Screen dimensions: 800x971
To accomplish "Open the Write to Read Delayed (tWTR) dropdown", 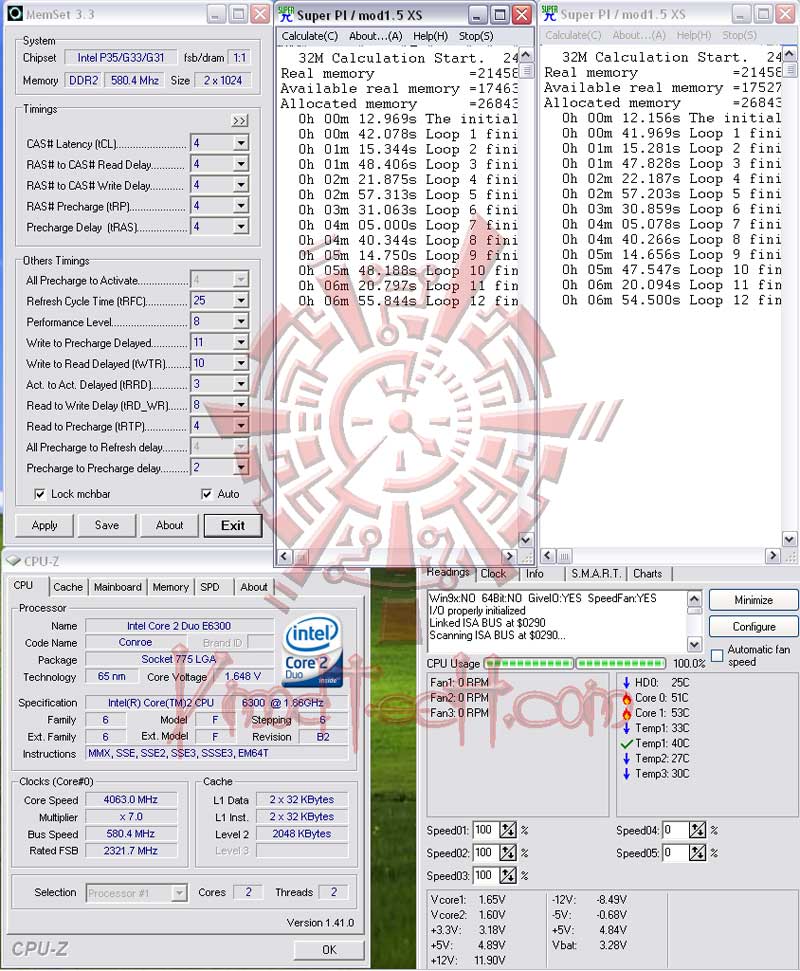I will (241, 364).
